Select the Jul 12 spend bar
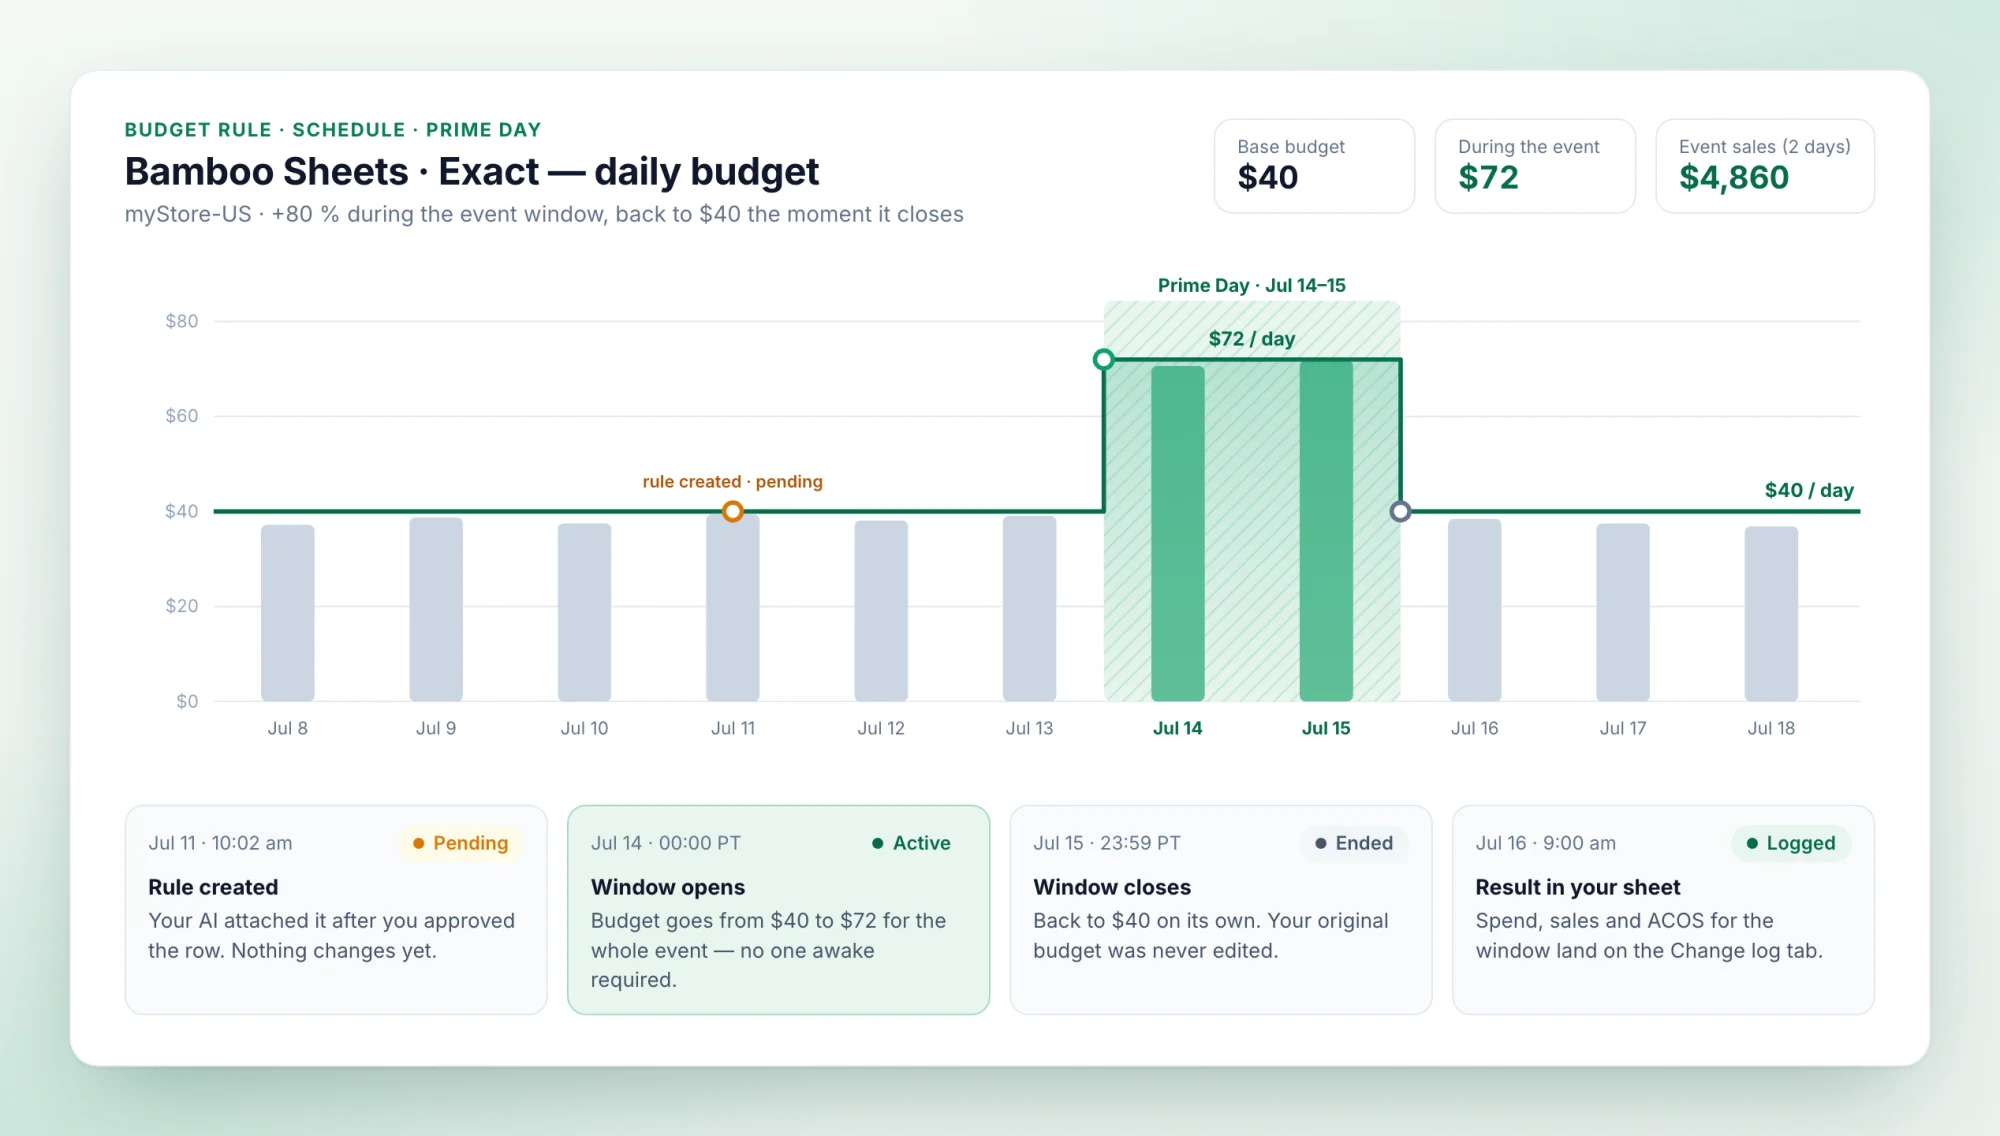The width and height of the screenshot is (2000, 1136). tap(881, 611)
